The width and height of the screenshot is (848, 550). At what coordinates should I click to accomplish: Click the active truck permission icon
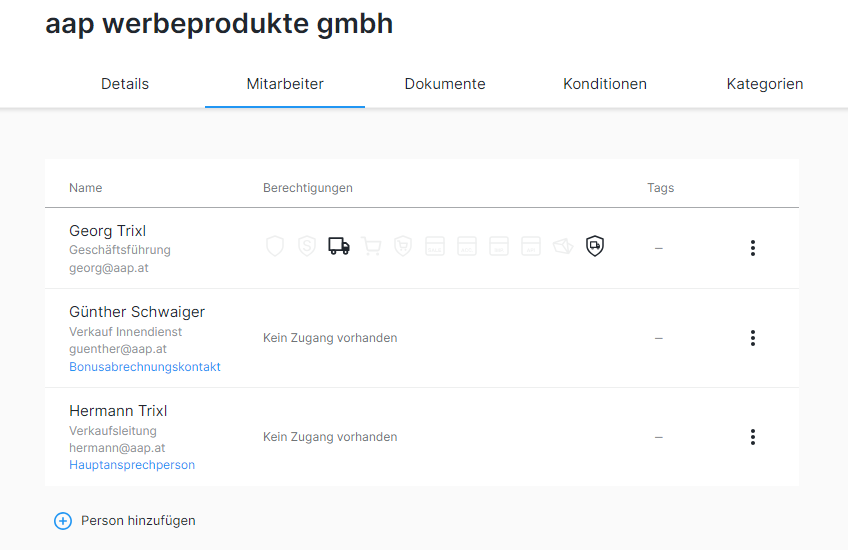click(339, 246)
